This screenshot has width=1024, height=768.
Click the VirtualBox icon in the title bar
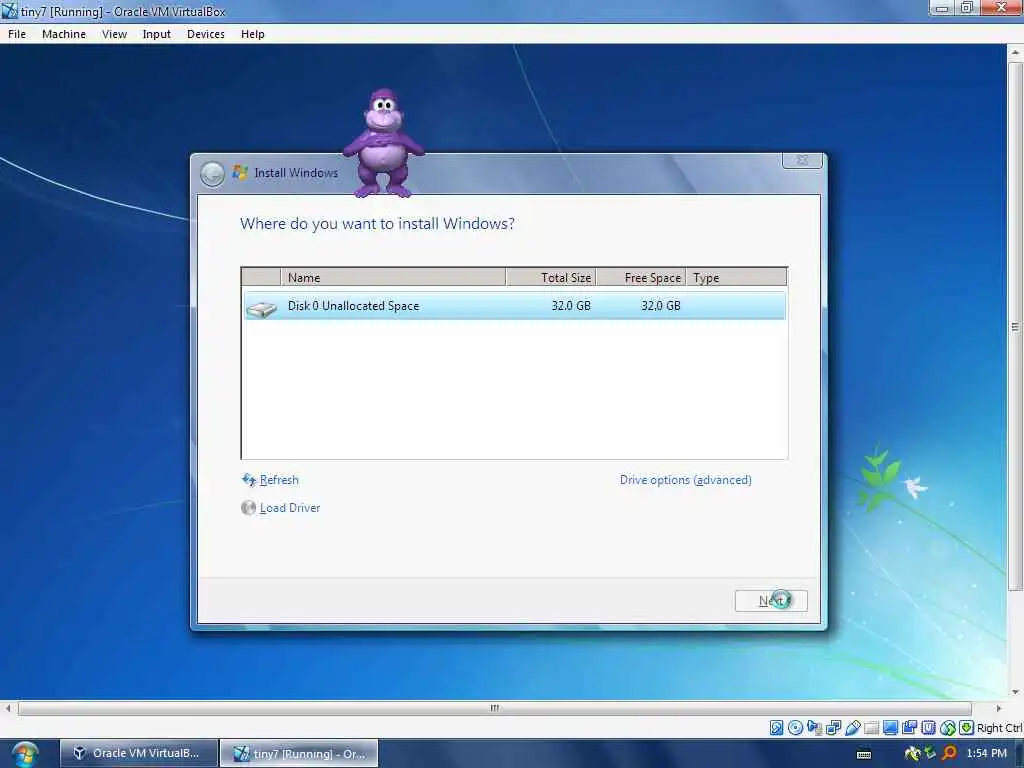tap(9, 11)
